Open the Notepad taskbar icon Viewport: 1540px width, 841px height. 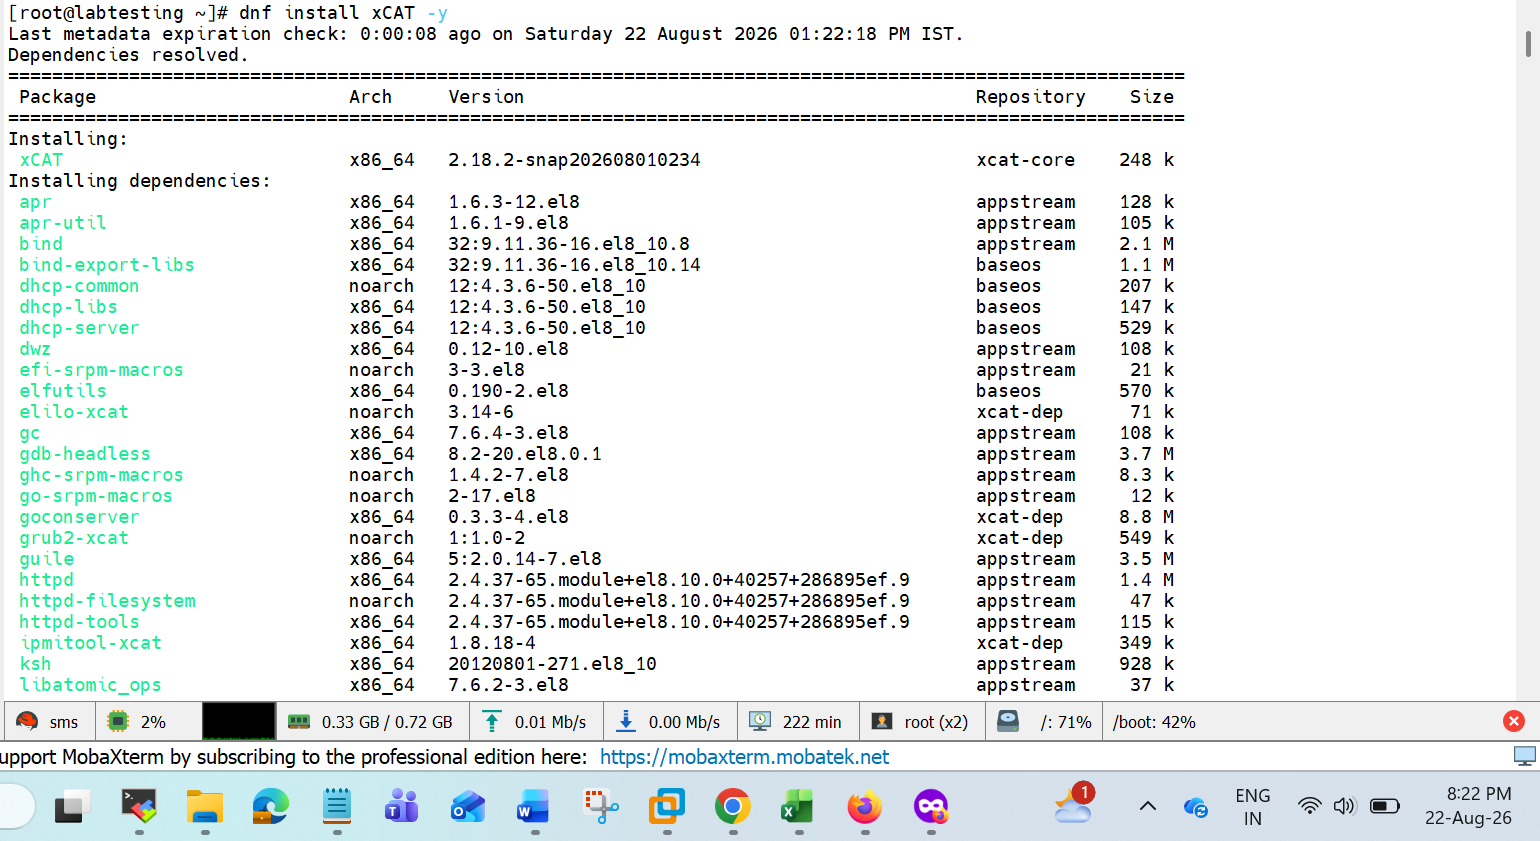click(337, 806)
